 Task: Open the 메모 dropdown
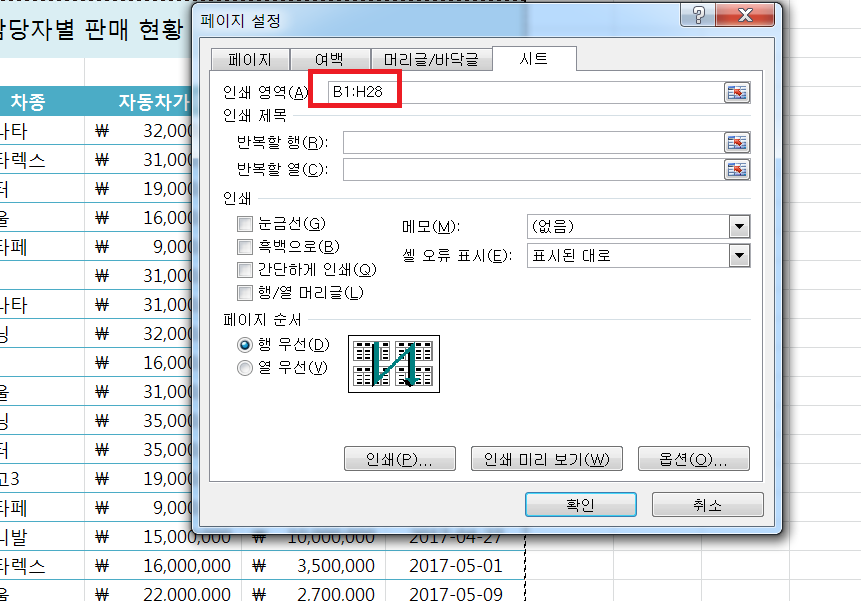coord(739,227)
